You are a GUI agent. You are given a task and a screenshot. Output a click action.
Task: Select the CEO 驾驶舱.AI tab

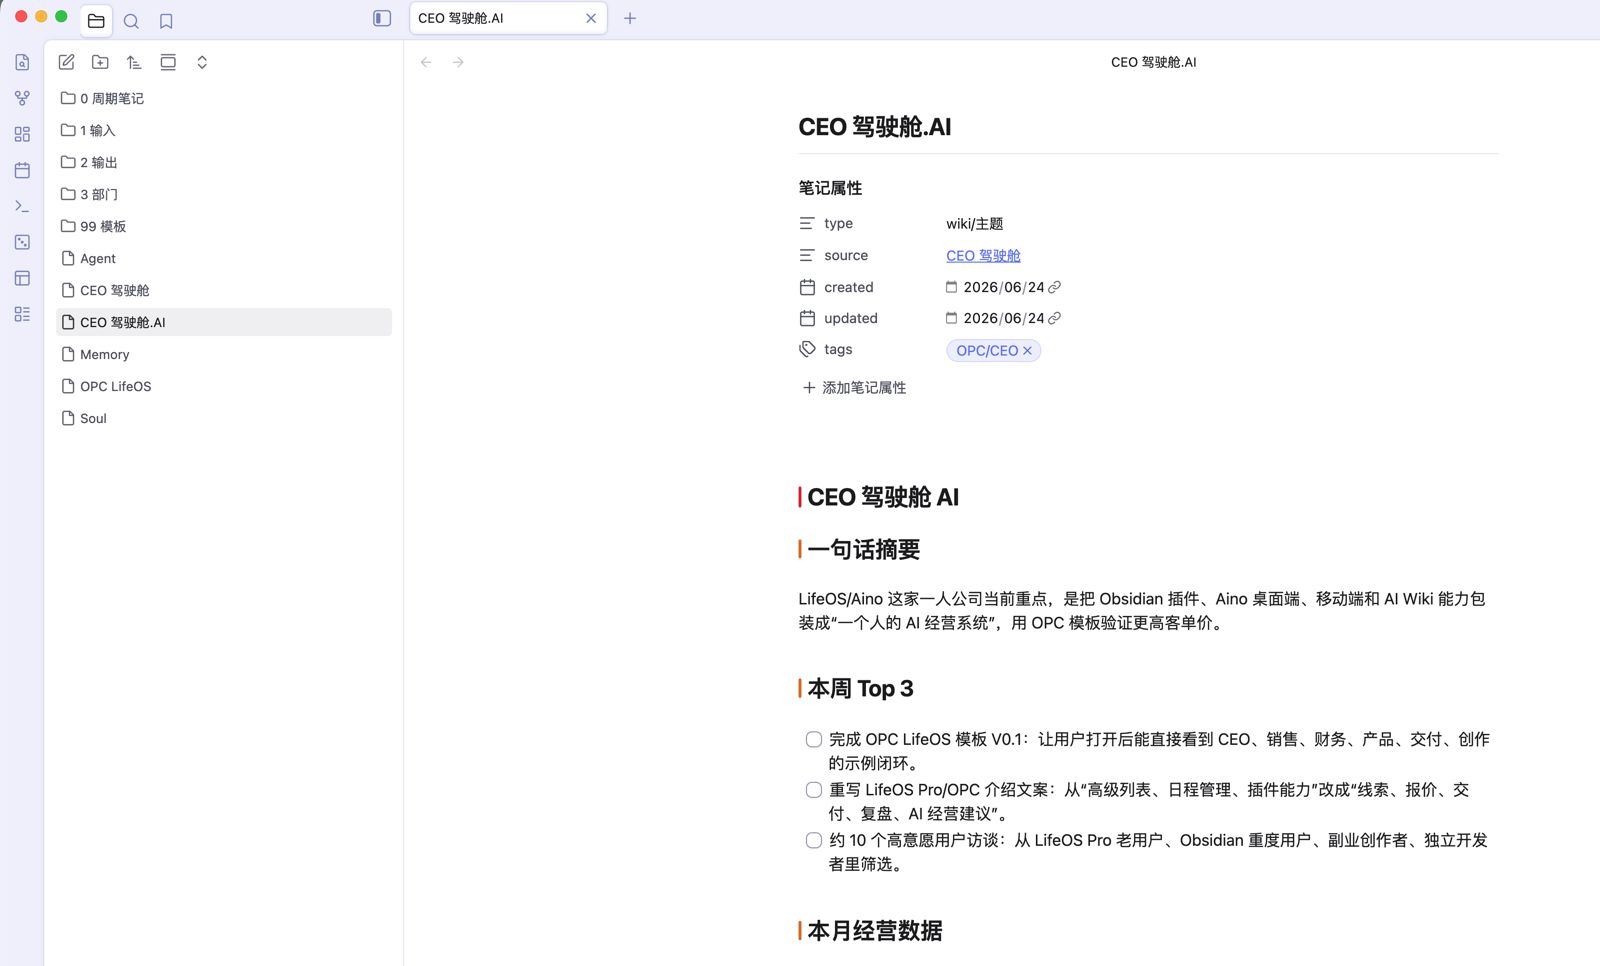[508, 18]
